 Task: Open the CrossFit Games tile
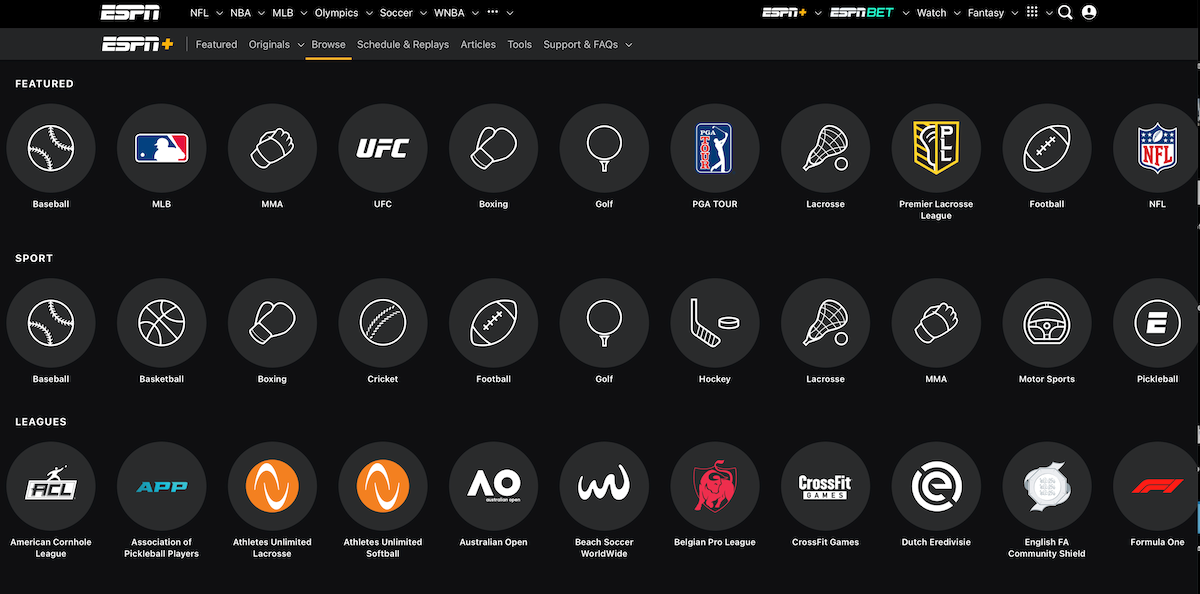click(x=825, y=487)
